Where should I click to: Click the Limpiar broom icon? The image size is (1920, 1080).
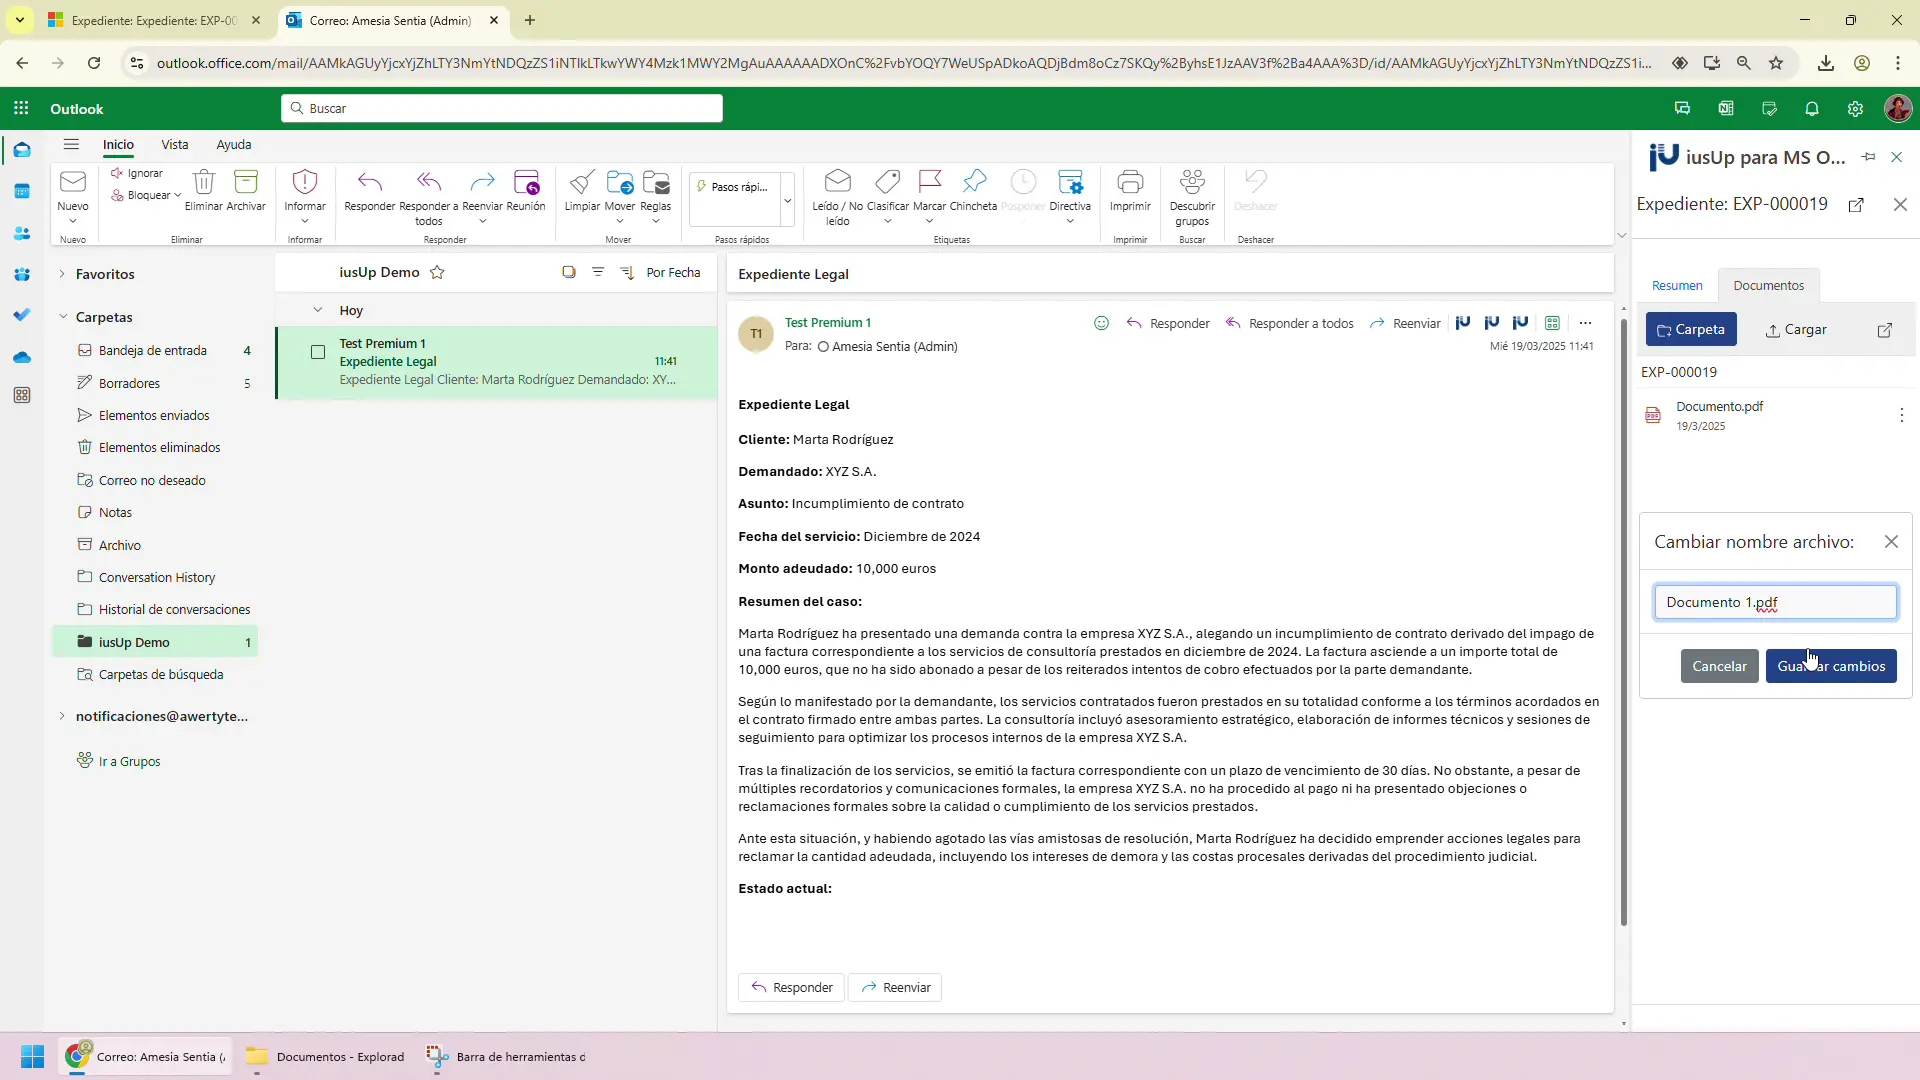tap(582, 183)
